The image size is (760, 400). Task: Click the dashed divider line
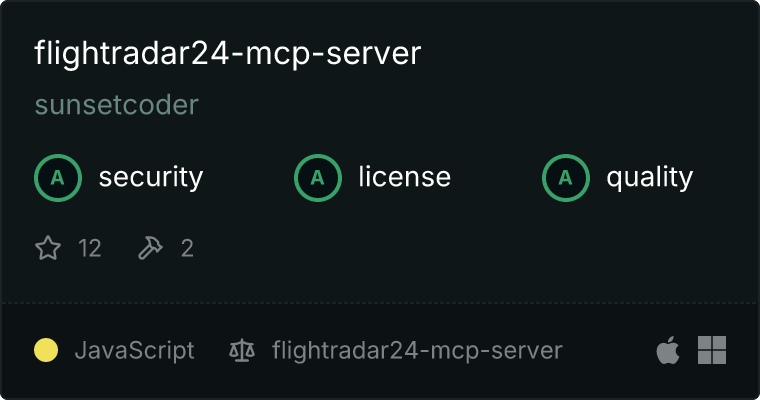[x=380, y=303]
